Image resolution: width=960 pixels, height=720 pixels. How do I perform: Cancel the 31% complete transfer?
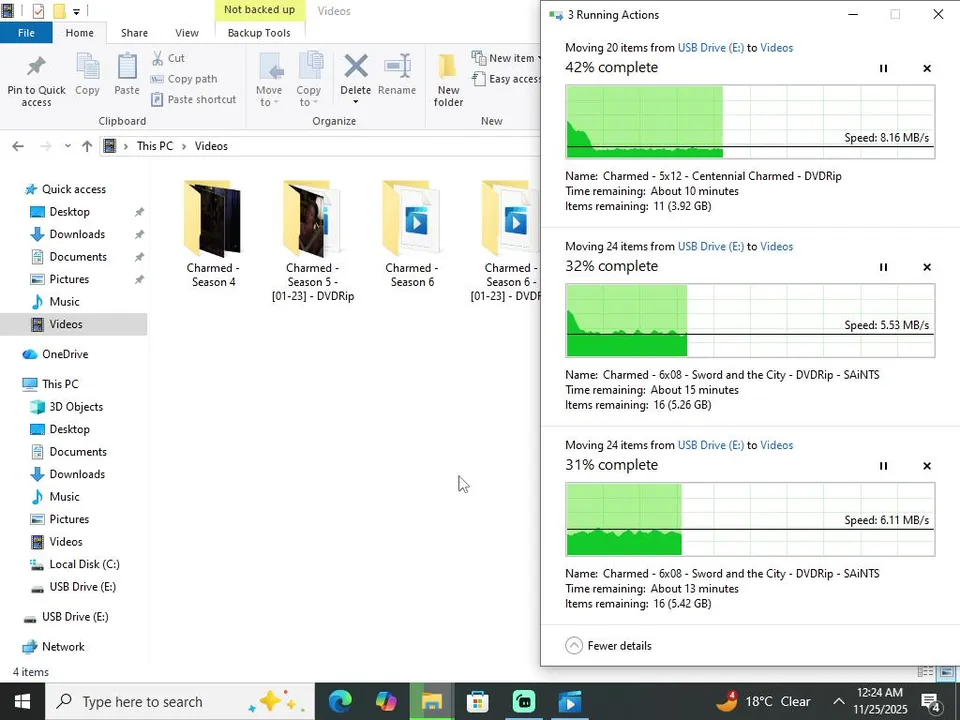click(x=927, y=466)
